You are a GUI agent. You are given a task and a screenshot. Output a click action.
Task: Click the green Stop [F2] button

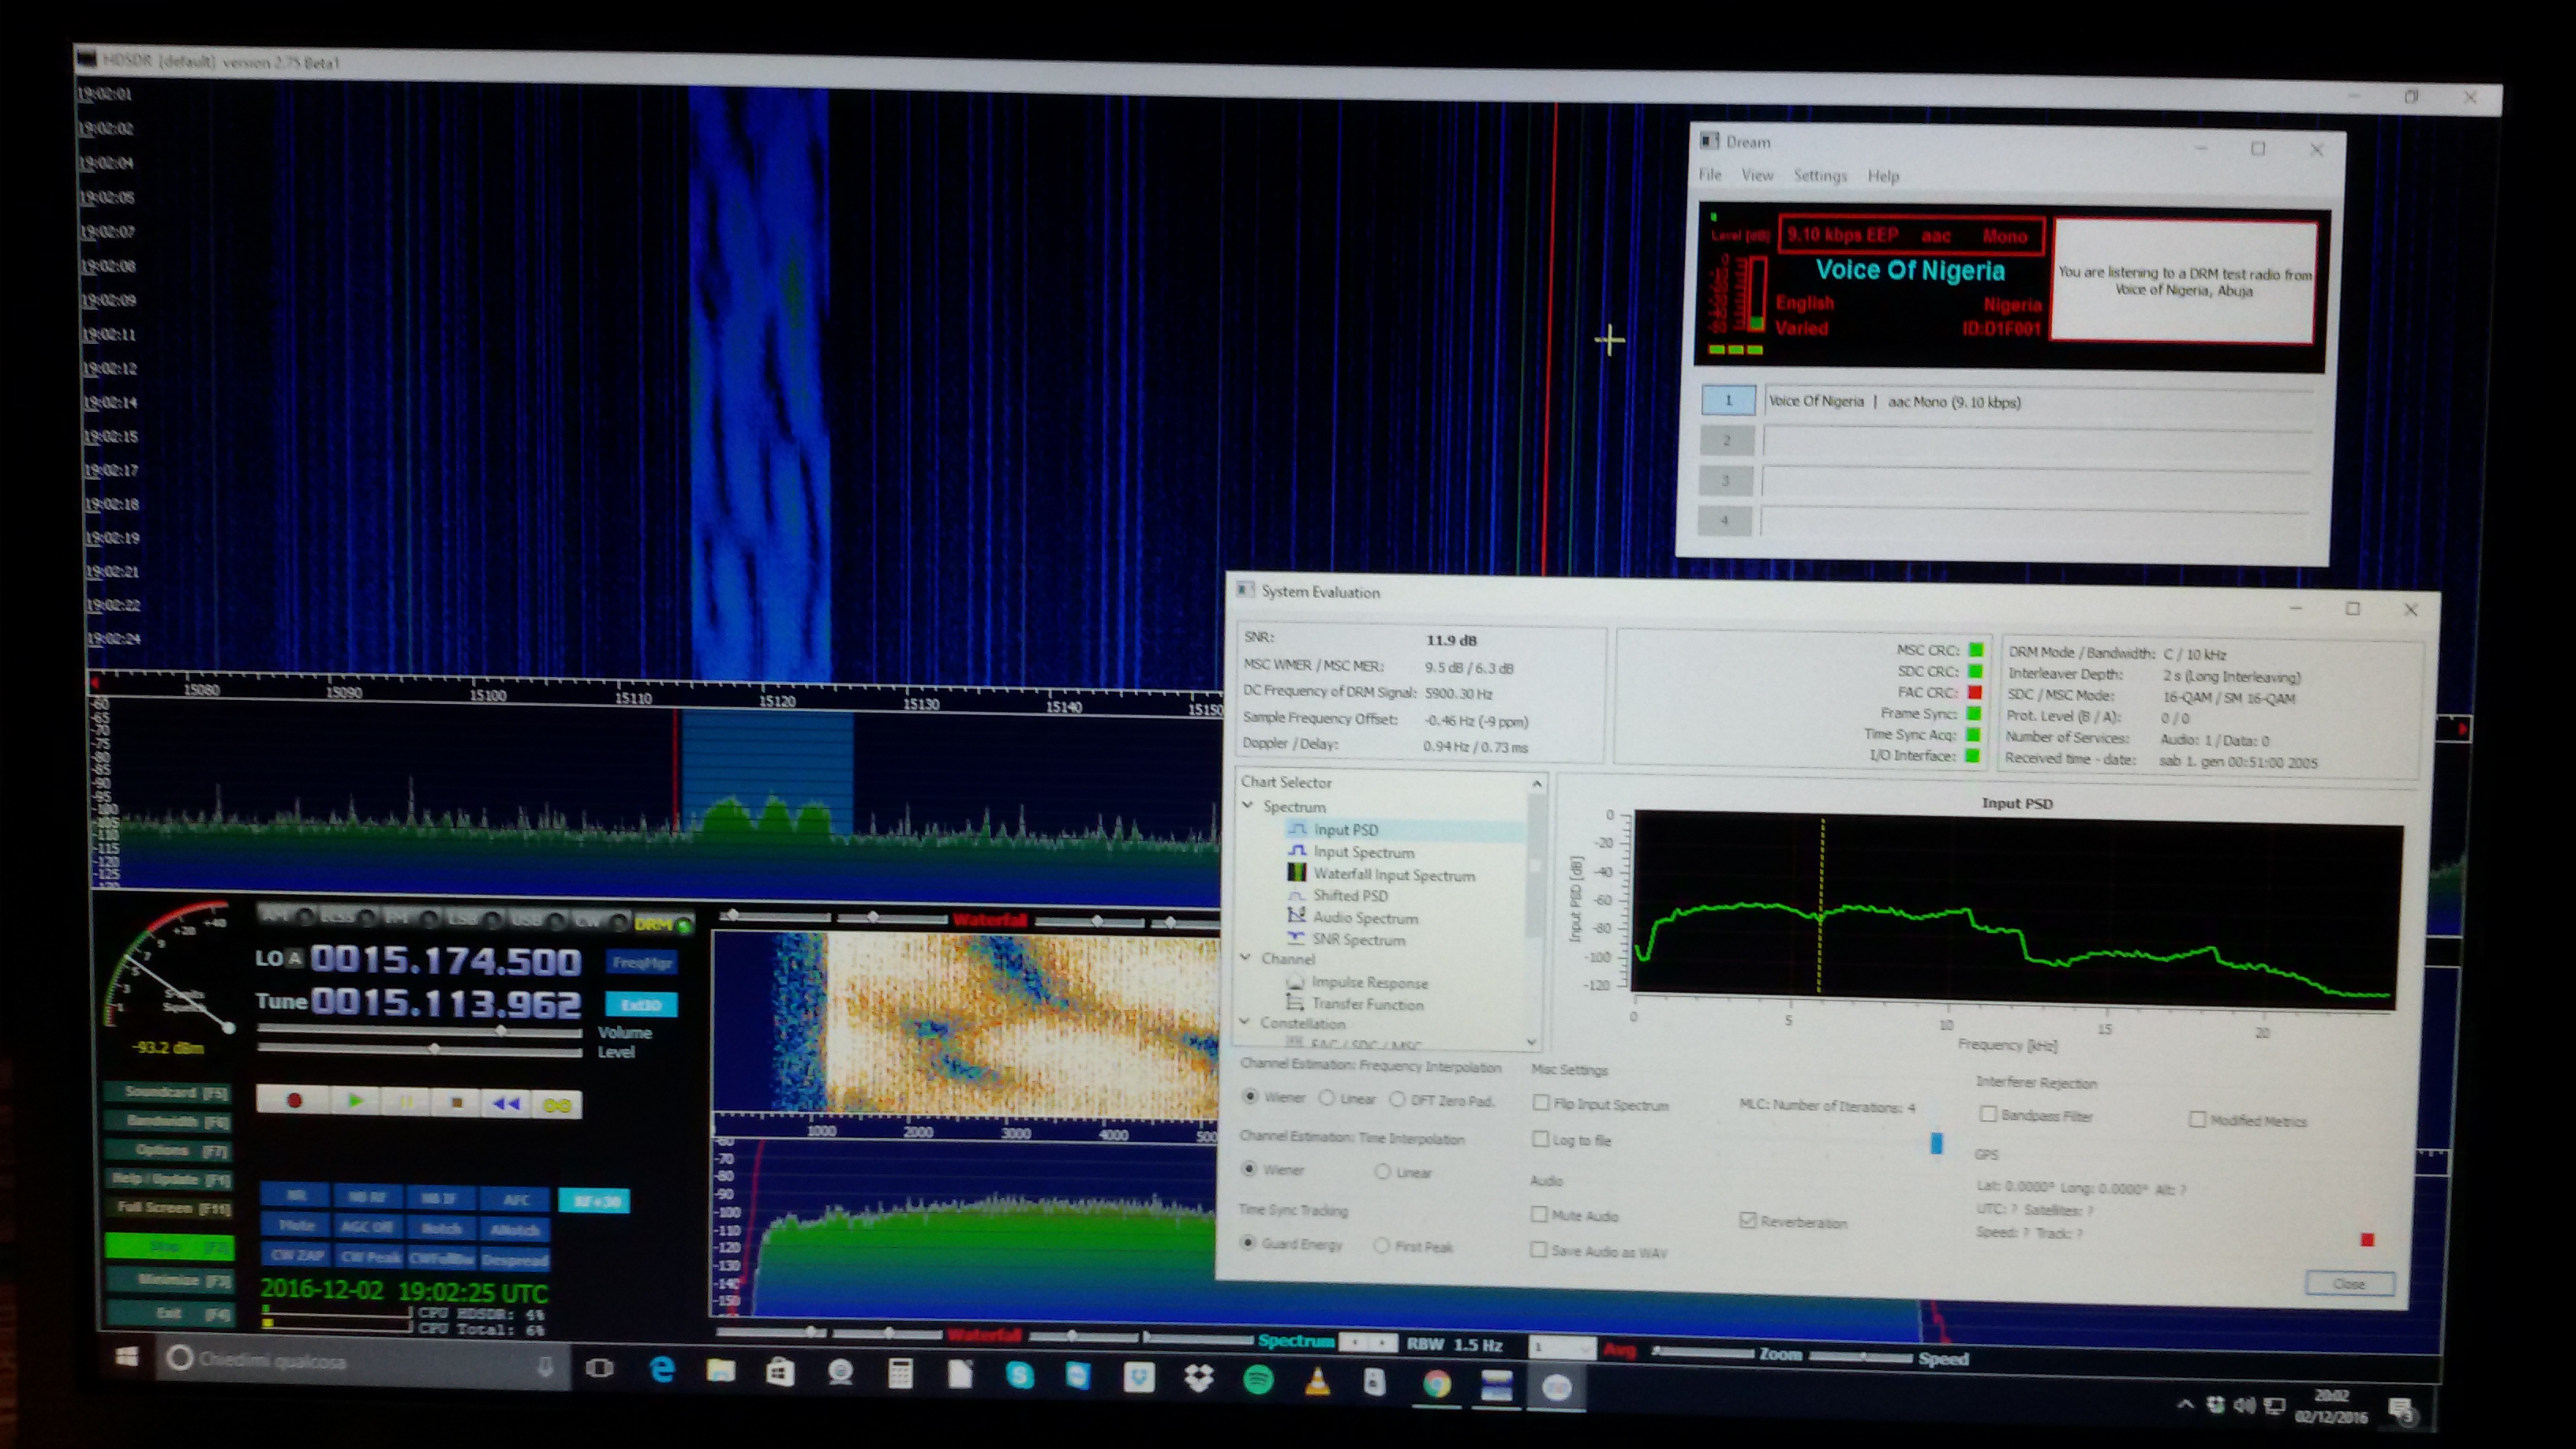coord(169,1246)
